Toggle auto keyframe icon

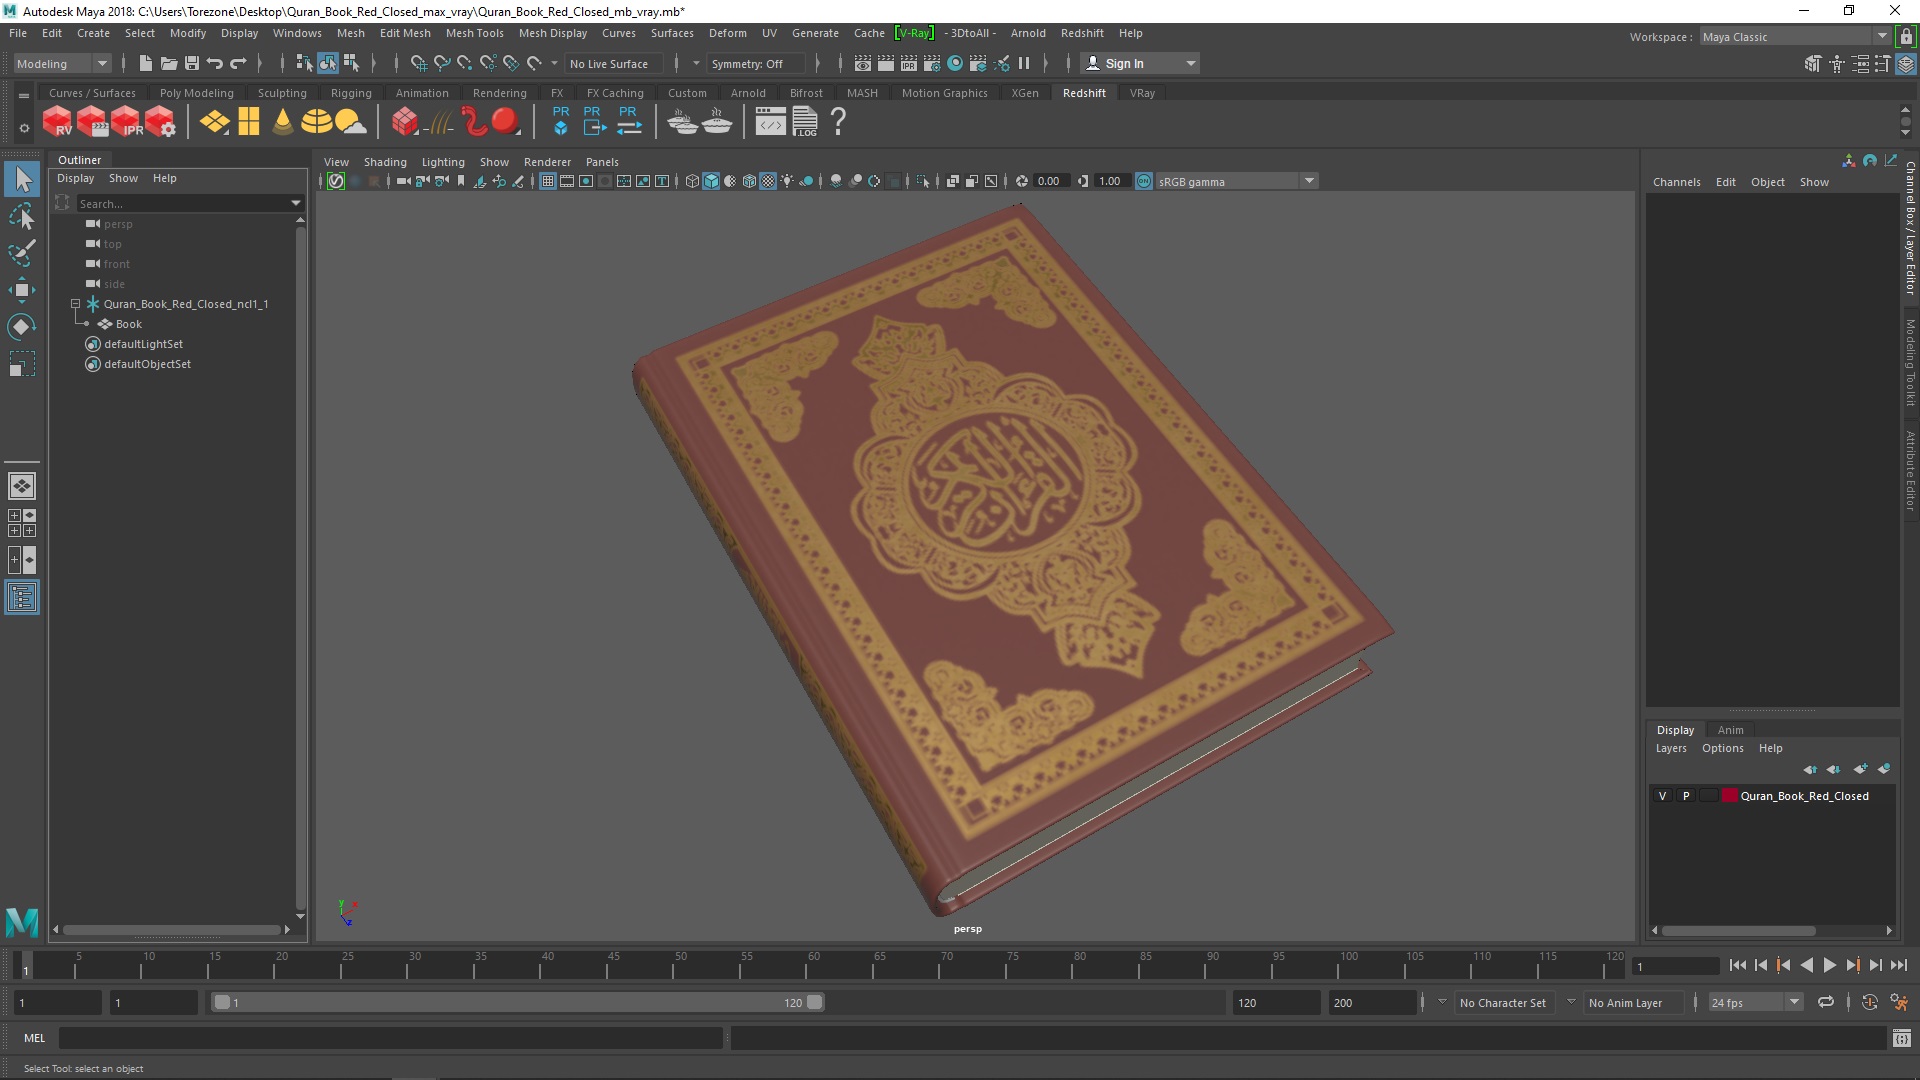(x=1869, y=1002)
